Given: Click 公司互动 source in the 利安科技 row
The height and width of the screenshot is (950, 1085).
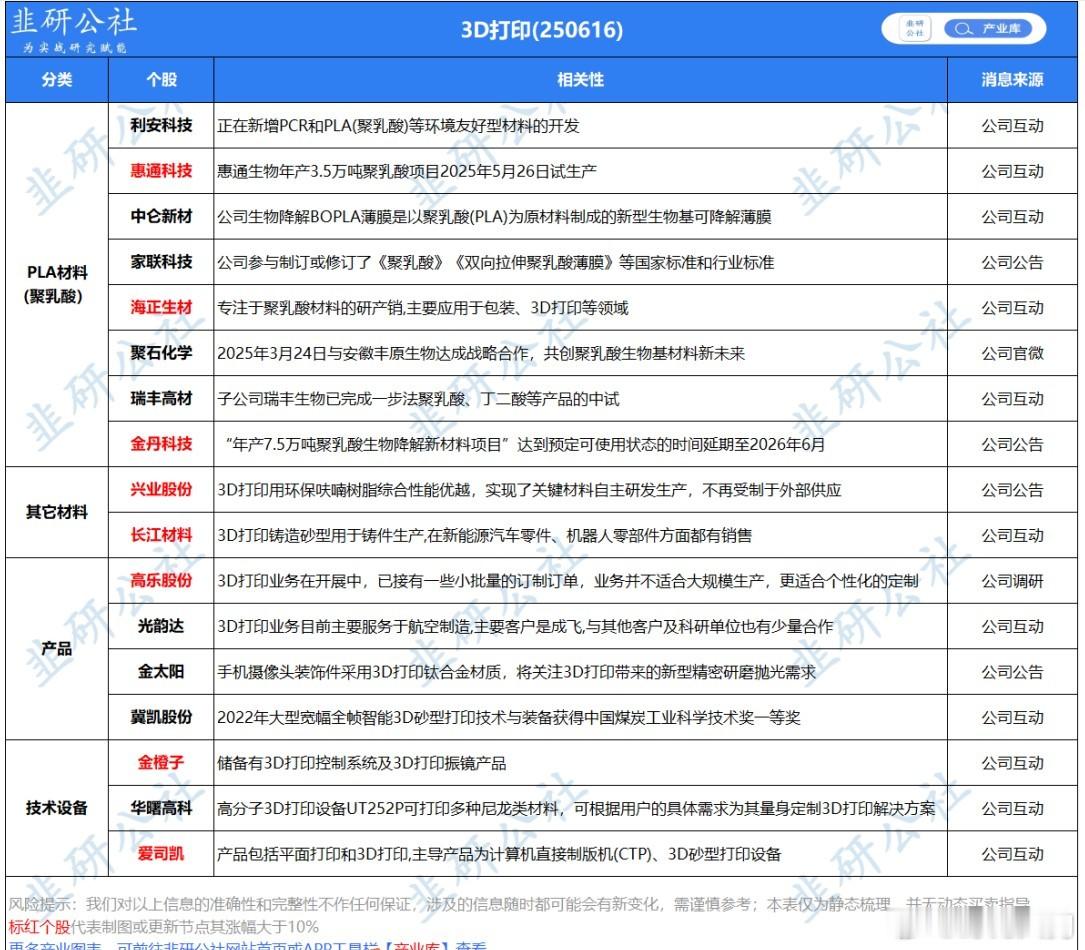Looking at the screenshot, I should pos(1012,126).
